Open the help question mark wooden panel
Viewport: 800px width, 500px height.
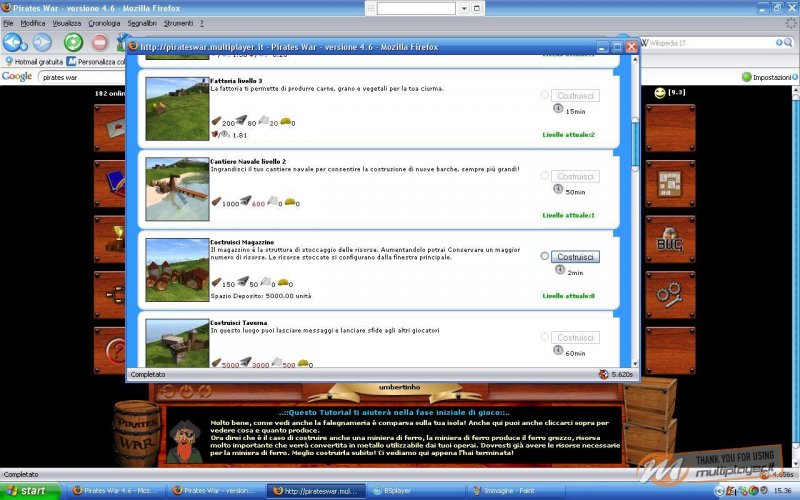(x=111, y=351)
